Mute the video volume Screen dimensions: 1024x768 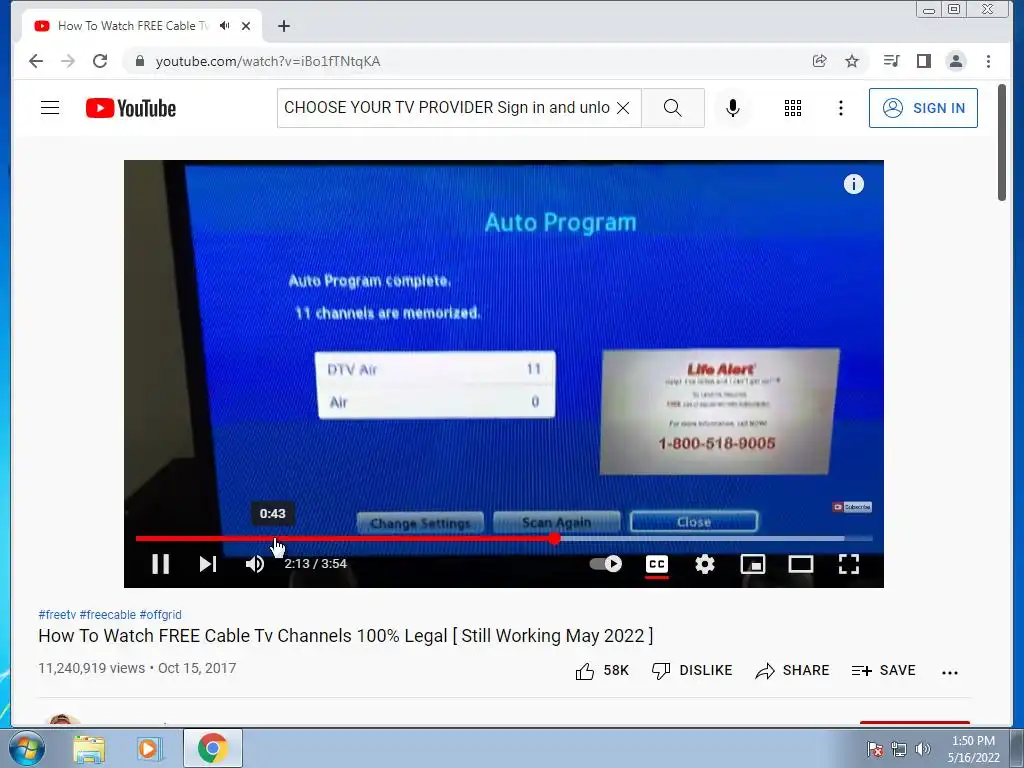(255, 564)
